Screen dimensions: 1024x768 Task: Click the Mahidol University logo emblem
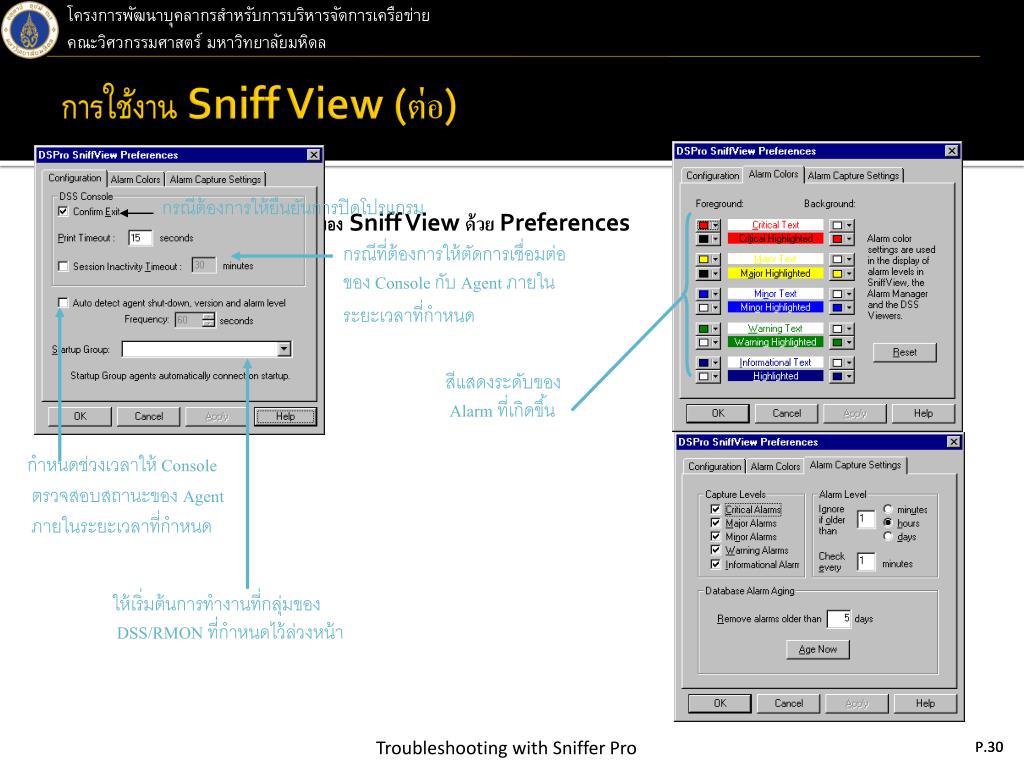tap(29, 29)
